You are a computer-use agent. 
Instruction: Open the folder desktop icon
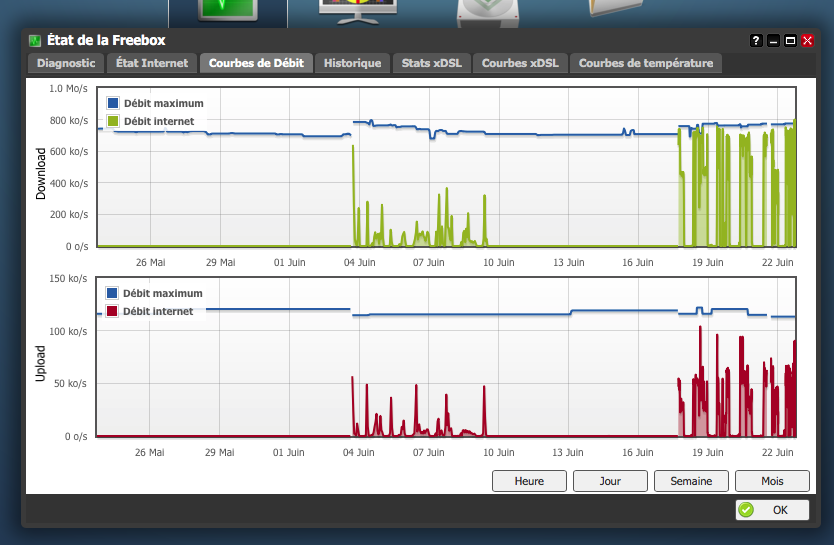coord(615,7)
